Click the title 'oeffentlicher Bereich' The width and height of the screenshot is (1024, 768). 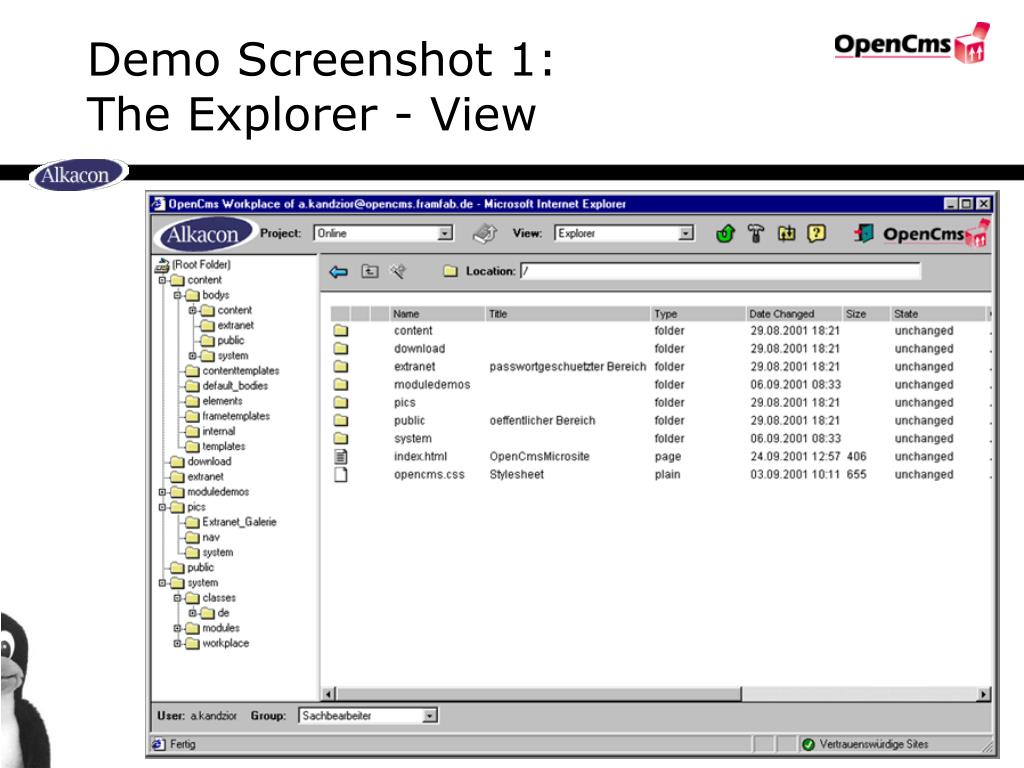pos(542,421)
